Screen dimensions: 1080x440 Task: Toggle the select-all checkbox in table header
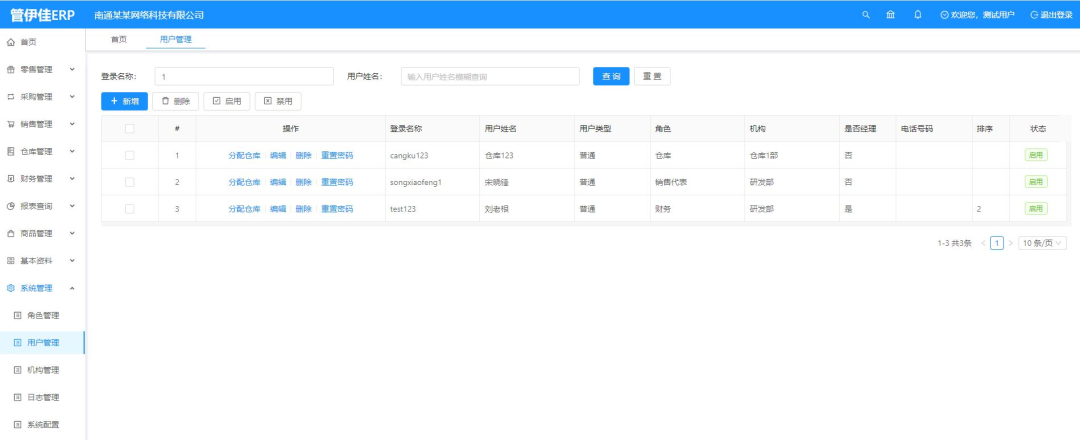pos(129,128)
